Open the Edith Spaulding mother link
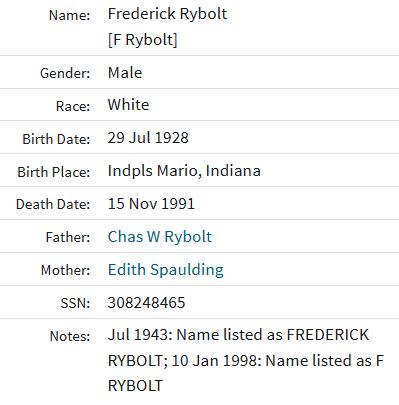Screen dimensions: 399x405 (166, 270)
